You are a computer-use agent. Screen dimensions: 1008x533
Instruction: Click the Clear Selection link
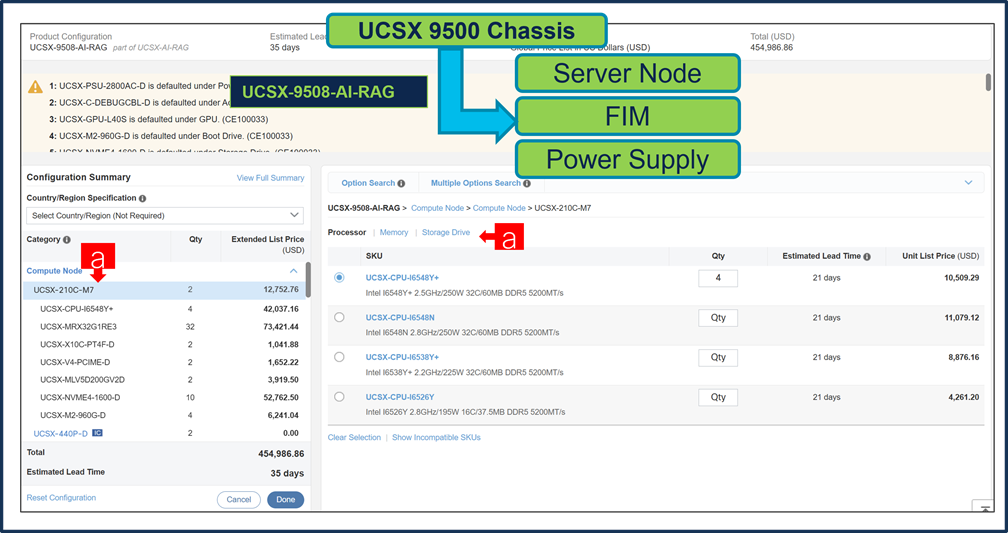click(x=354, y=437)
